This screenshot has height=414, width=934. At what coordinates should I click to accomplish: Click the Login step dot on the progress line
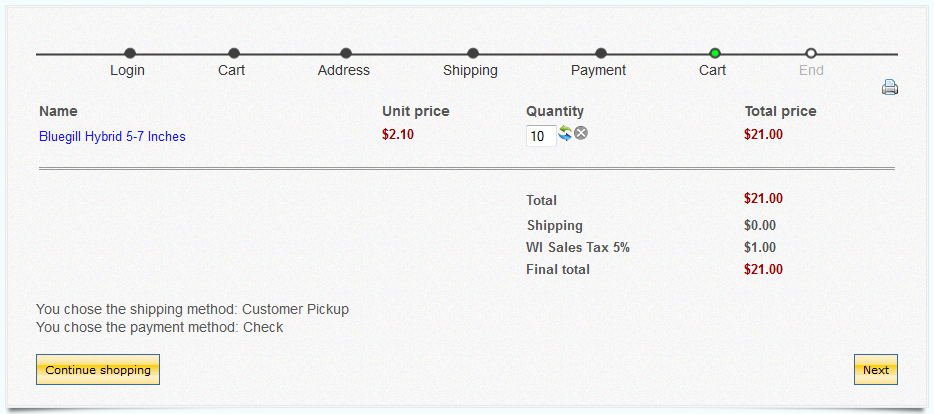point(130,54)
